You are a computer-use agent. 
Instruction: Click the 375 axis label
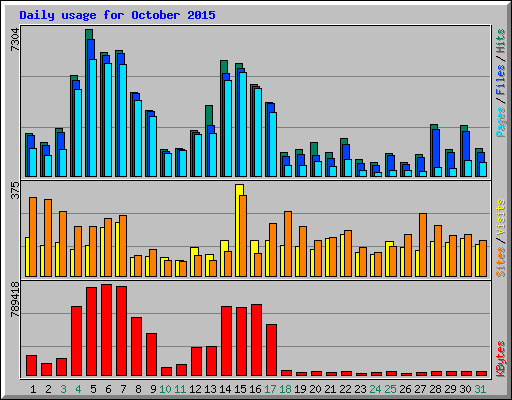pos(15,191)
